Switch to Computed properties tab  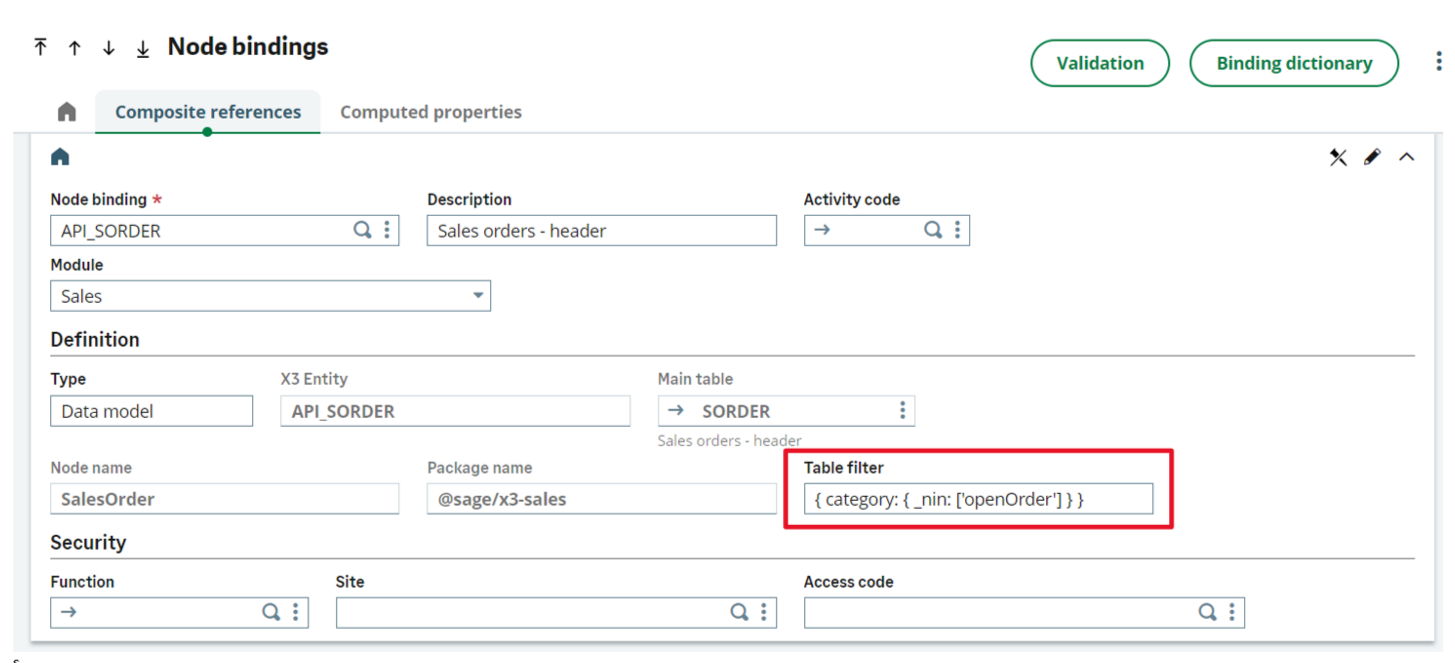click(431, 112)
